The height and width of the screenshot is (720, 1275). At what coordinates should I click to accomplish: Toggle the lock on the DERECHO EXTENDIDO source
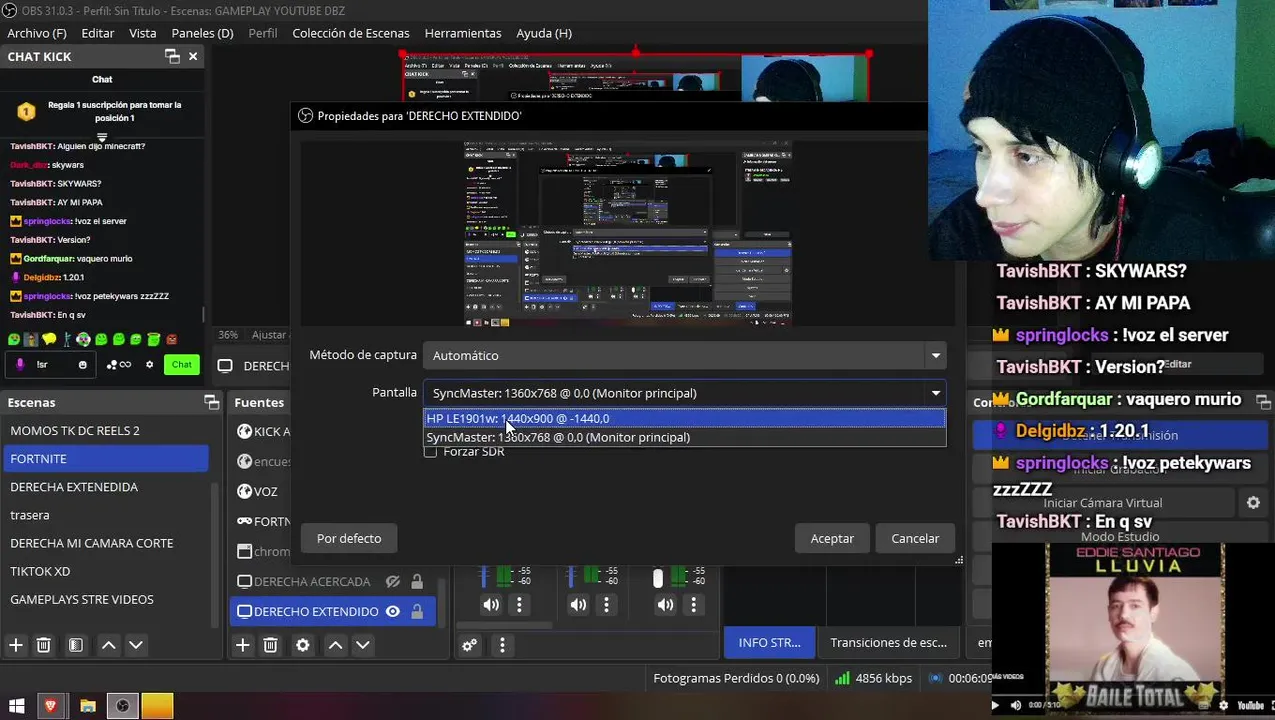(417, 611)
